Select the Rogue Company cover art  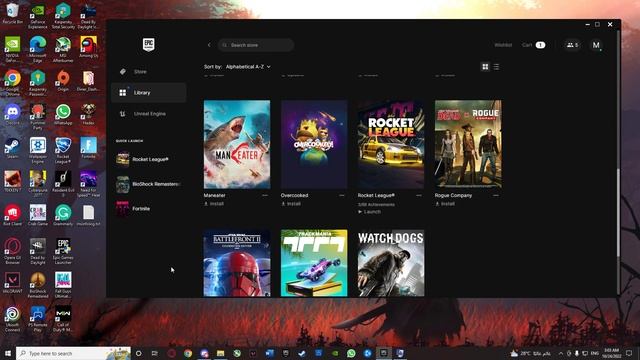click(468, 144)
